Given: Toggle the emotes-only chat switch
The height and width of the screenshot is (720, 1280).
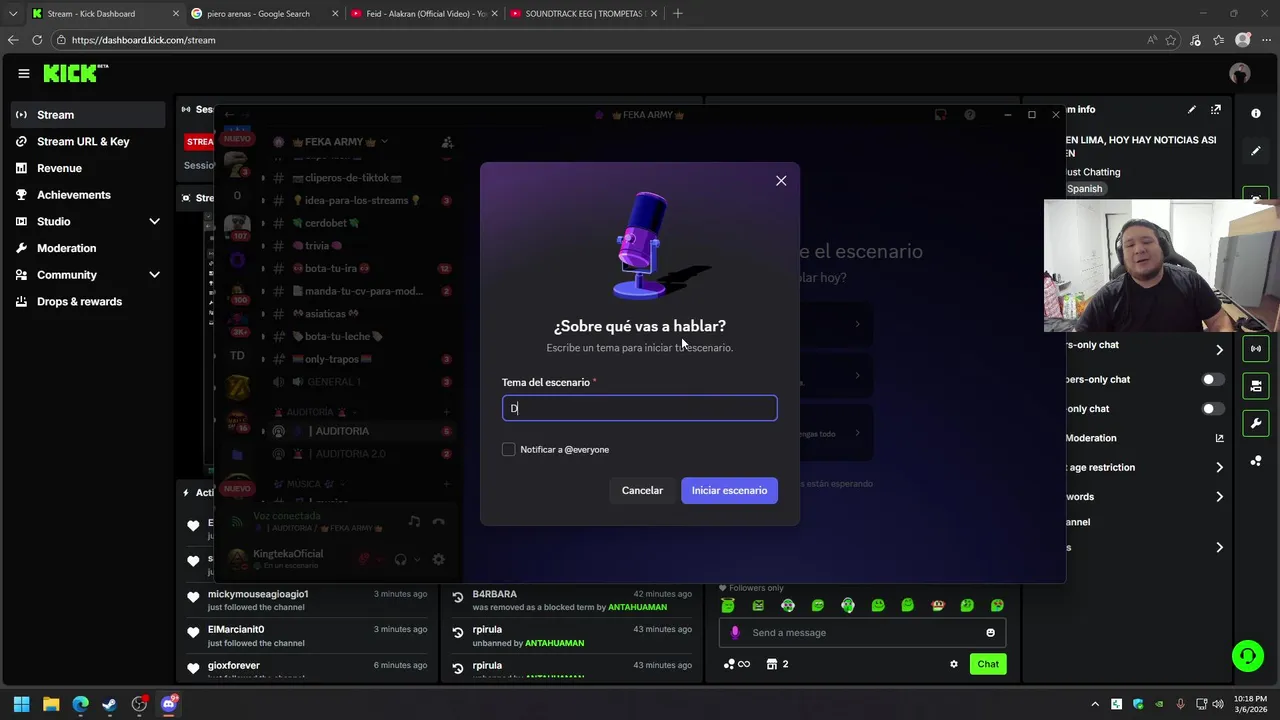Looking at the screenshot, I should coord(1212,409).
